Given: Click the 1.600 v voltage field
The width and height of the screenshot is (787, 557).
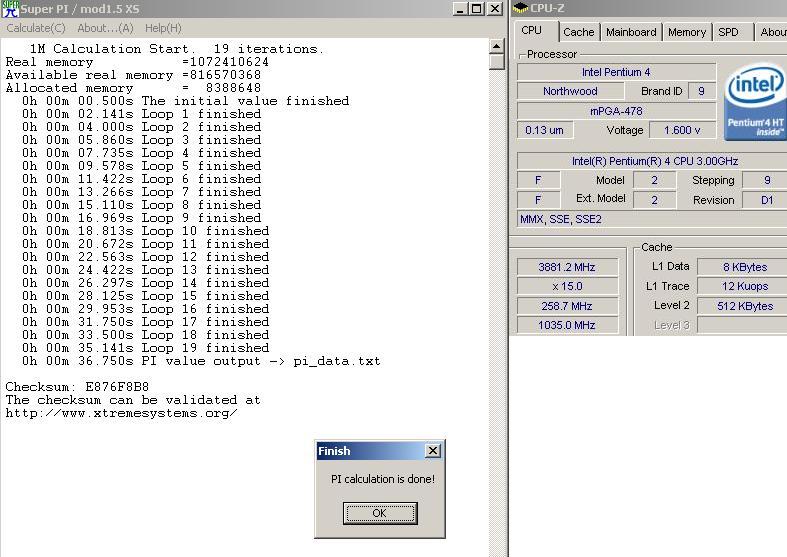Looking at the screenshot, I should (682, 130).
